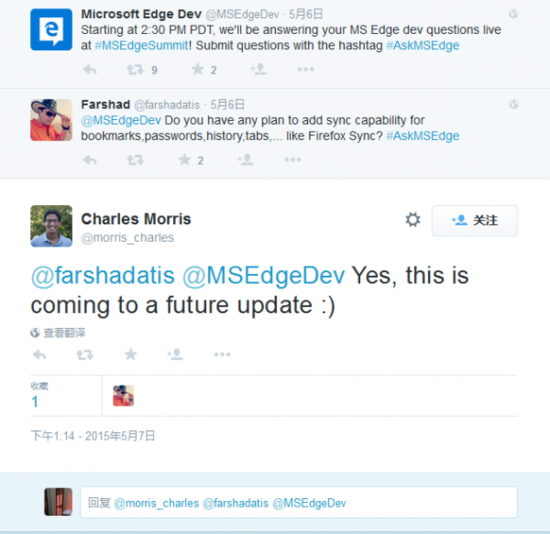Viewport: 550px width, 534px height.
Task: Retweet the Microsoft Edge Dev tweet
Action: pos(135,69)
